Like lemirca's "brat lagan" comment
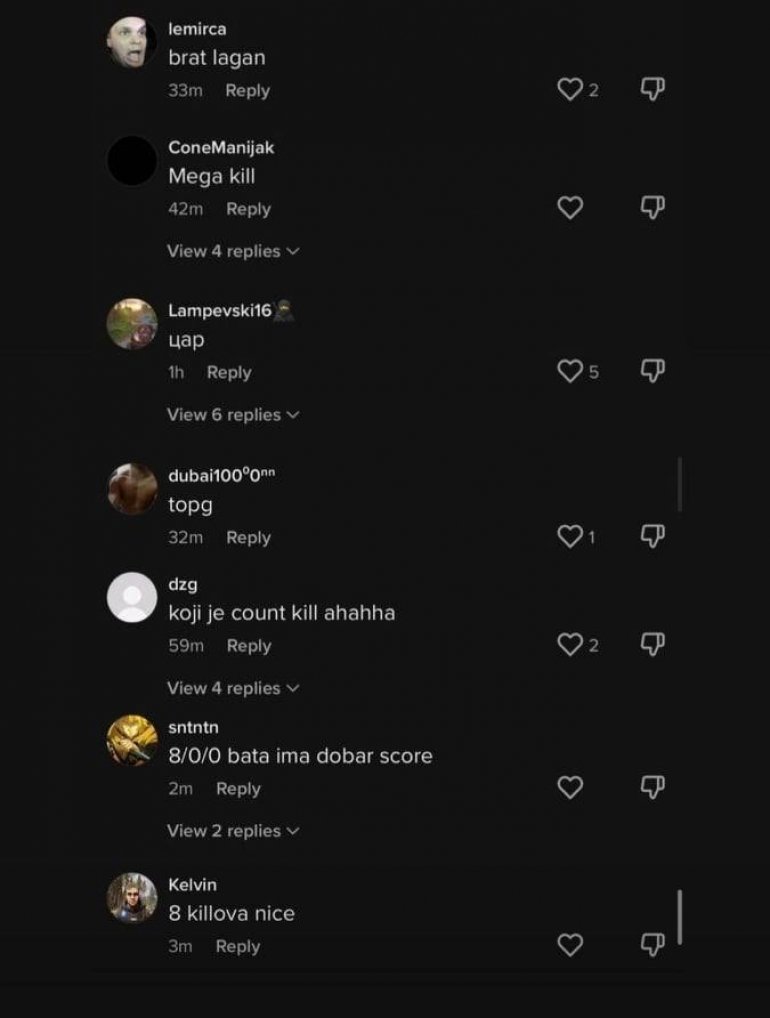Viewport: 770px width, 1018px height. [x=570, y=89]
